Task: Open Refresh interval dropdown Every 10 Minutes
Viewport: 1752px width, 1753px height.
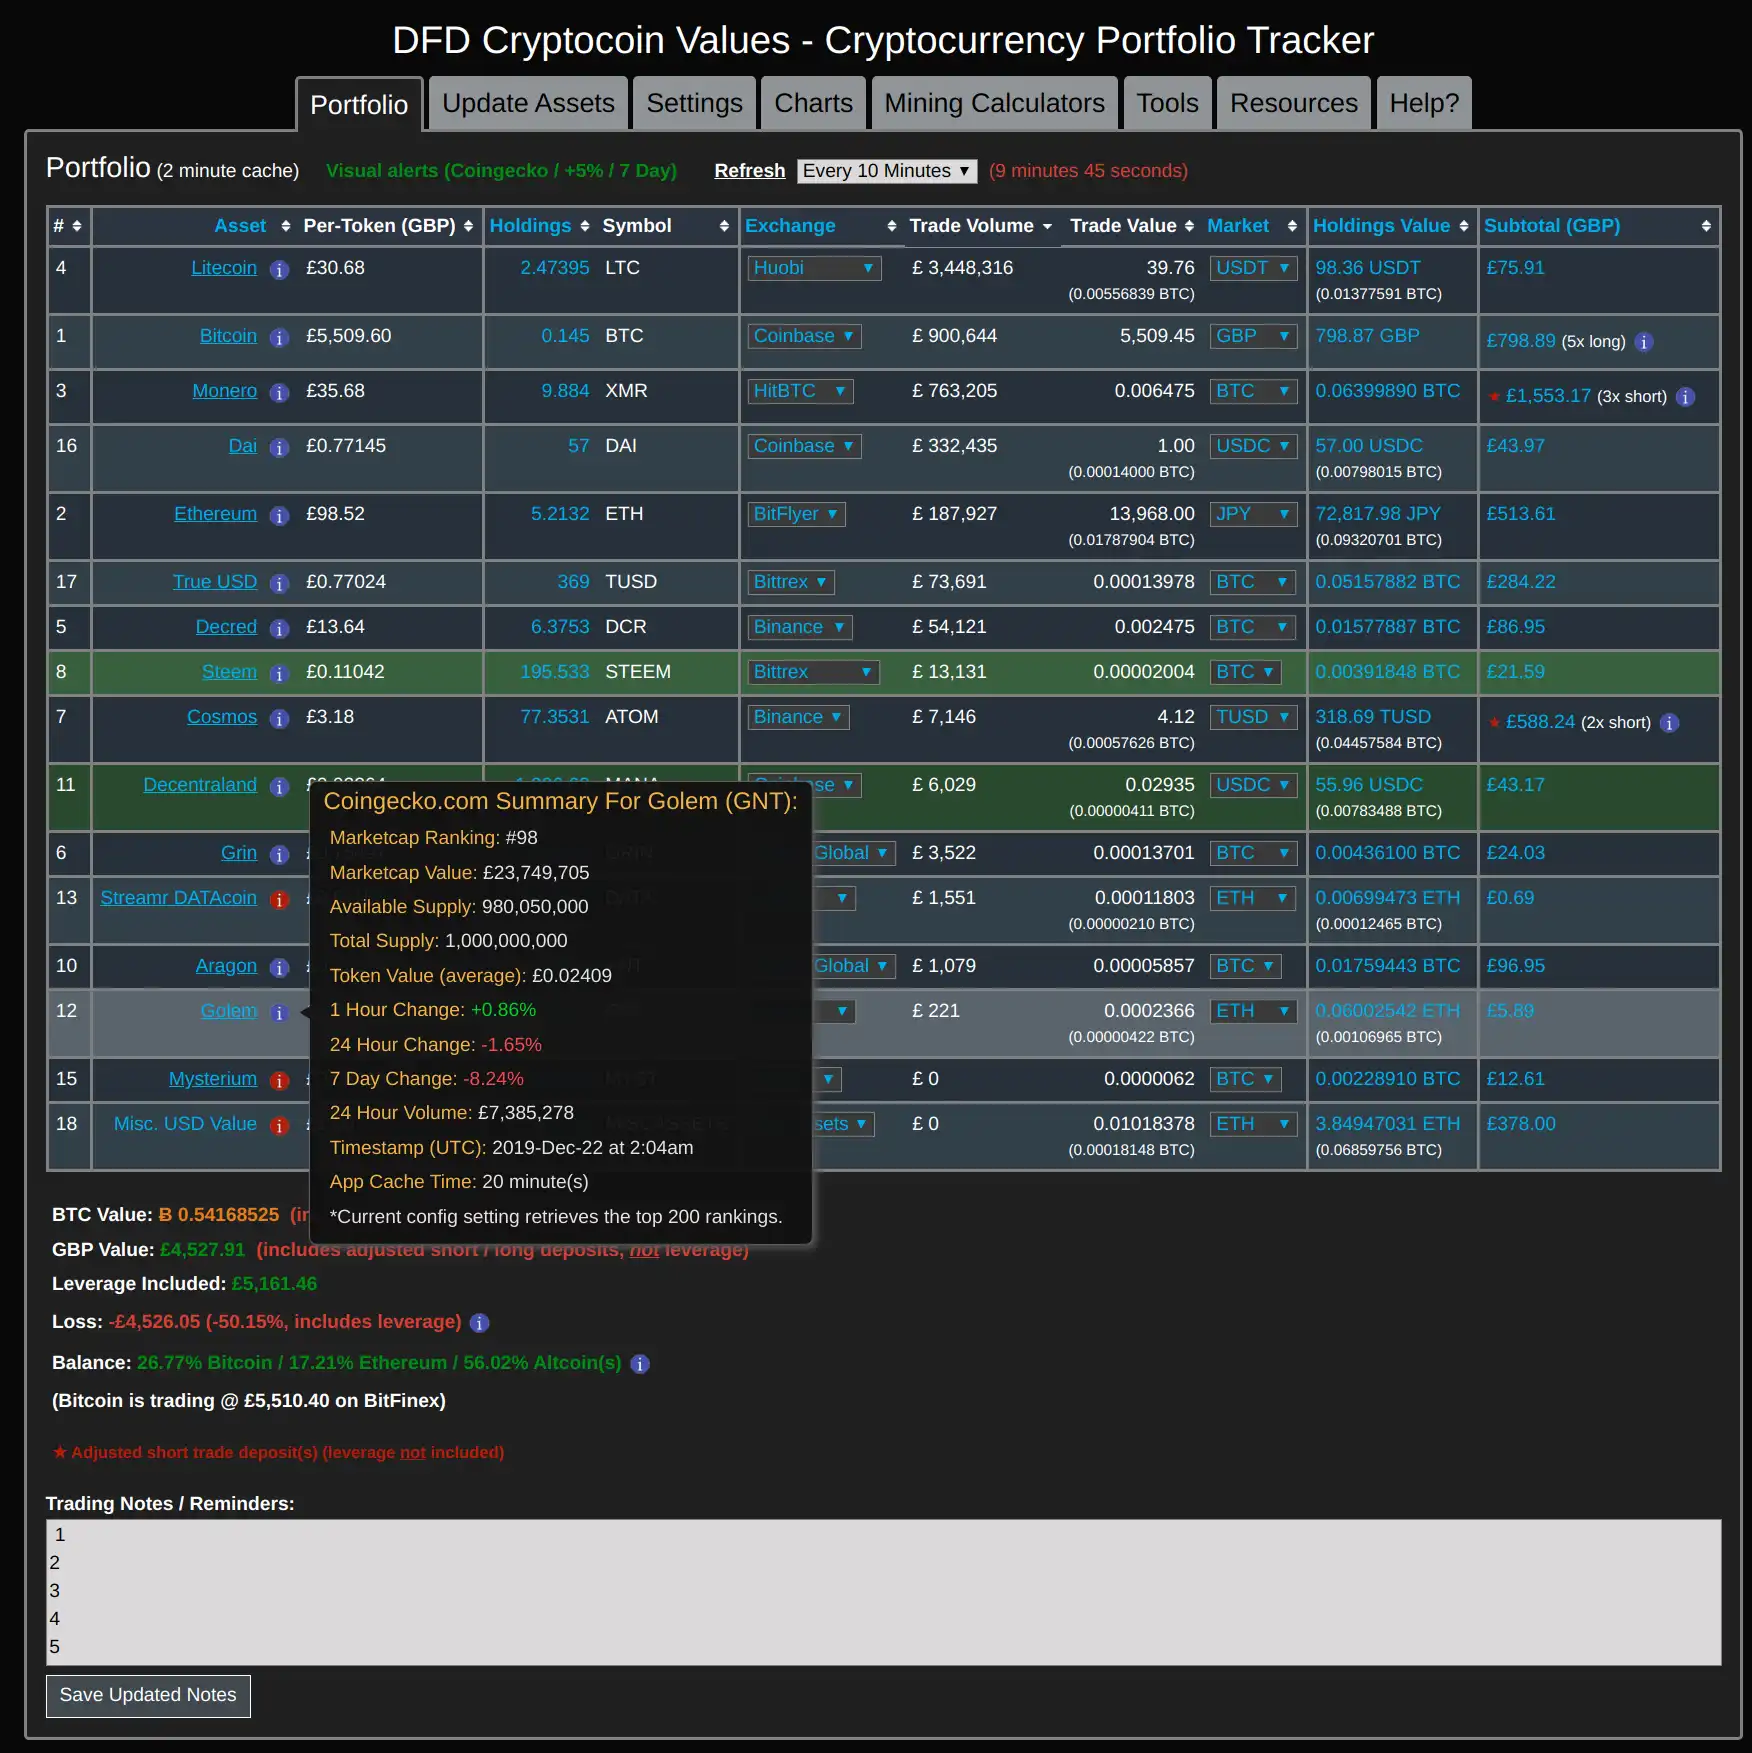Action: [887, 171]
